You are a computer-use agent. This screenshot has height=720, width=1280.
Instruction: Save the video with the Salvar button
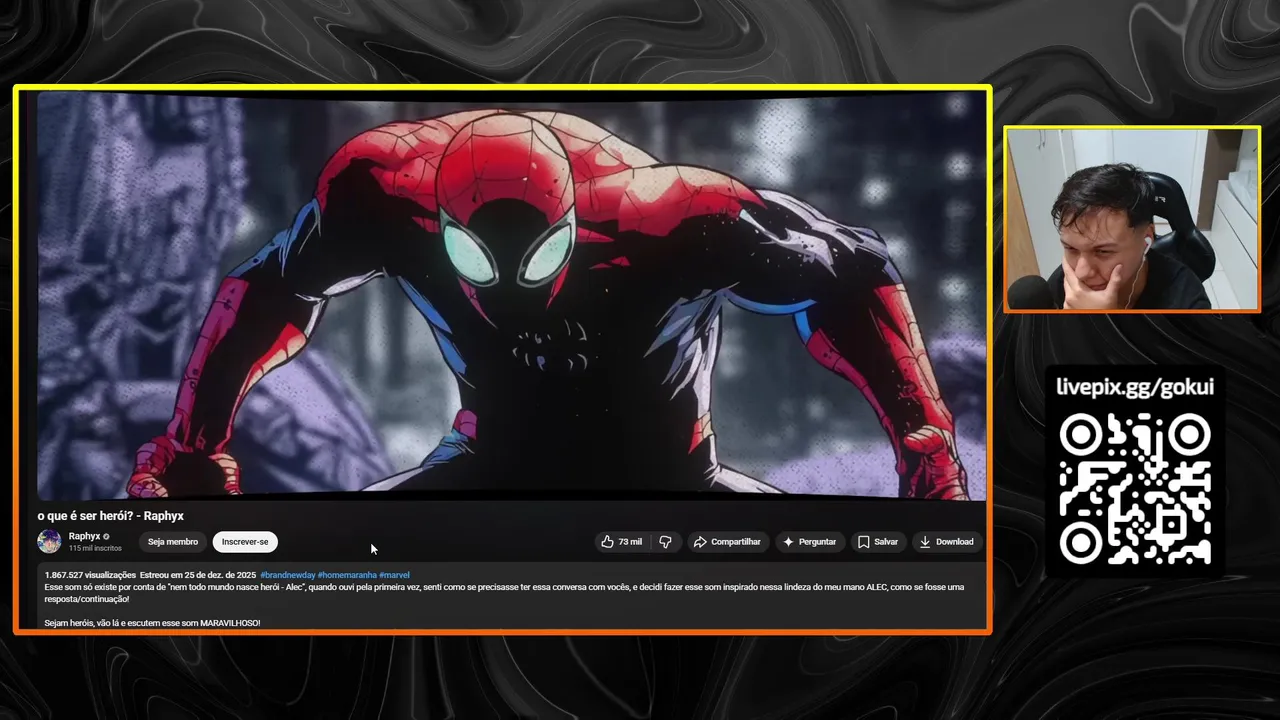878,542
